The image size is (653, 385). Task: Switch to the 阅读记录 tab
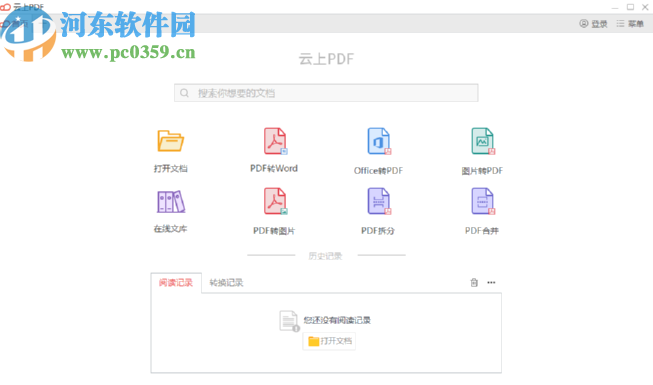click(176, 283)
